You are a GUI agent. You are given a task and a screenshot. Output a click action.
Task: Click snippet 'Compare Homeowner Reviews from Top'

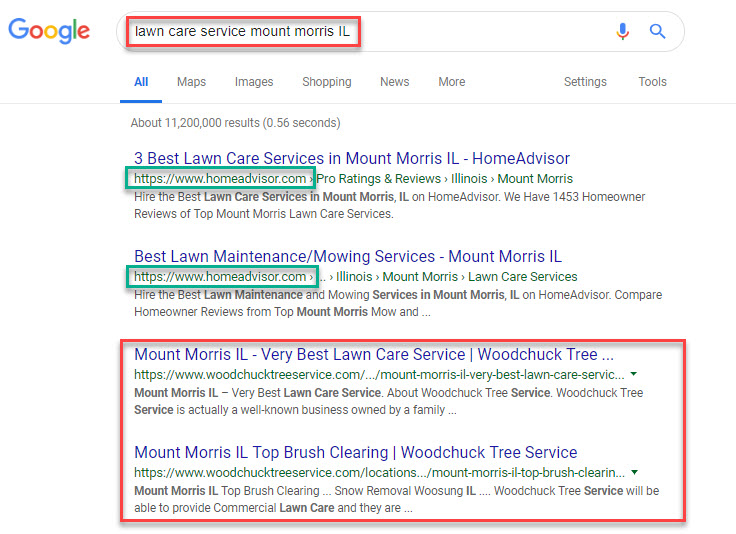pyautogui.click(x=398, y=303)
